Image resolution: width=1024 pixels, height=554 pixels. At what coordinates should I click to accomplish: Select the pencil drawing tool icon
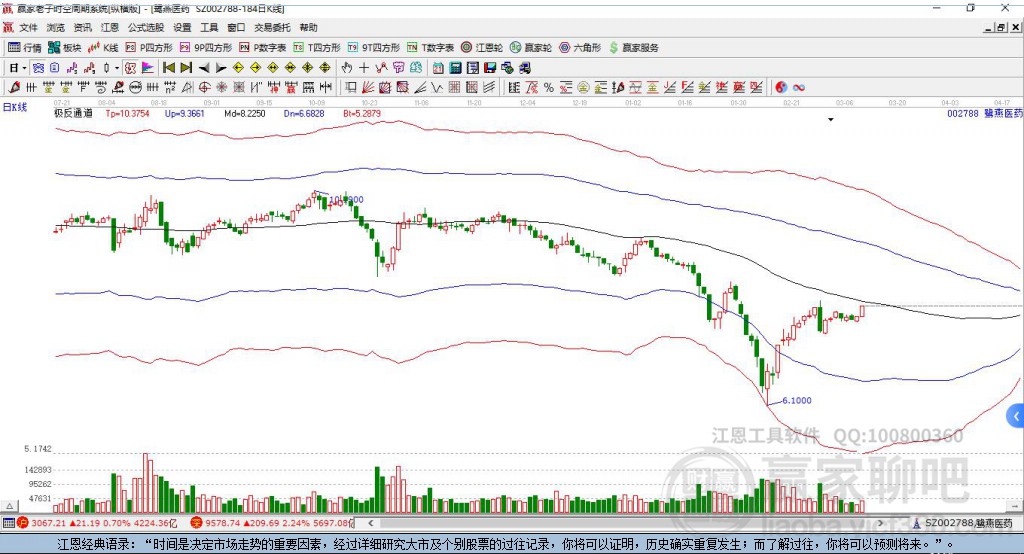[x=14, y=88]
